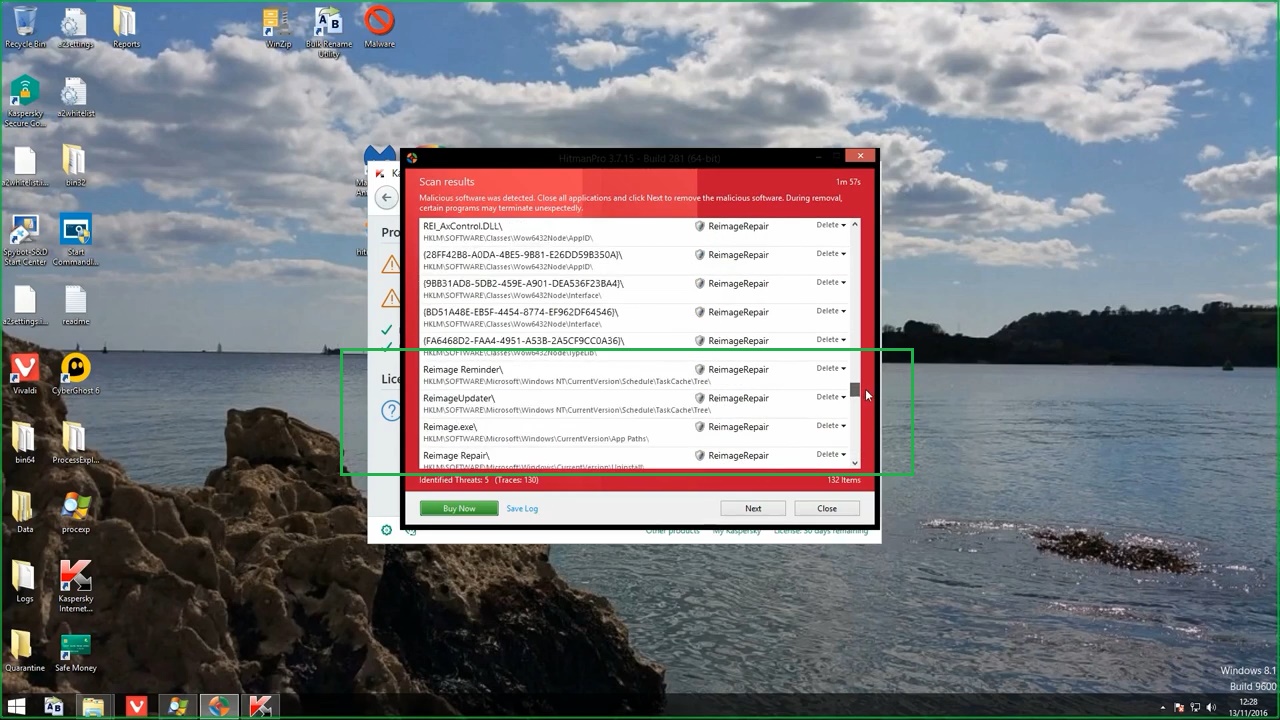Select the {BD51A48E-EB5F-4454-8774-EF962DF64546}\ entry

634,318
